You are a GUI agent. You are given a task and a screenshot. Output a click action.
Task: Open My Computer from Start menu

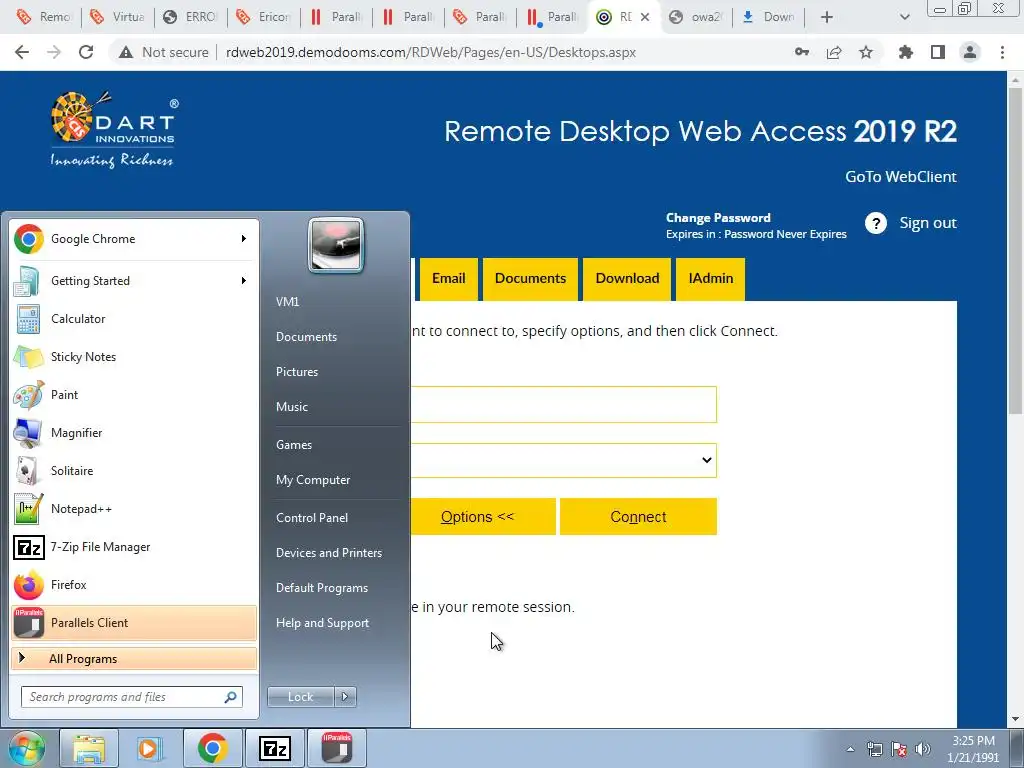(x=313, y=480)
